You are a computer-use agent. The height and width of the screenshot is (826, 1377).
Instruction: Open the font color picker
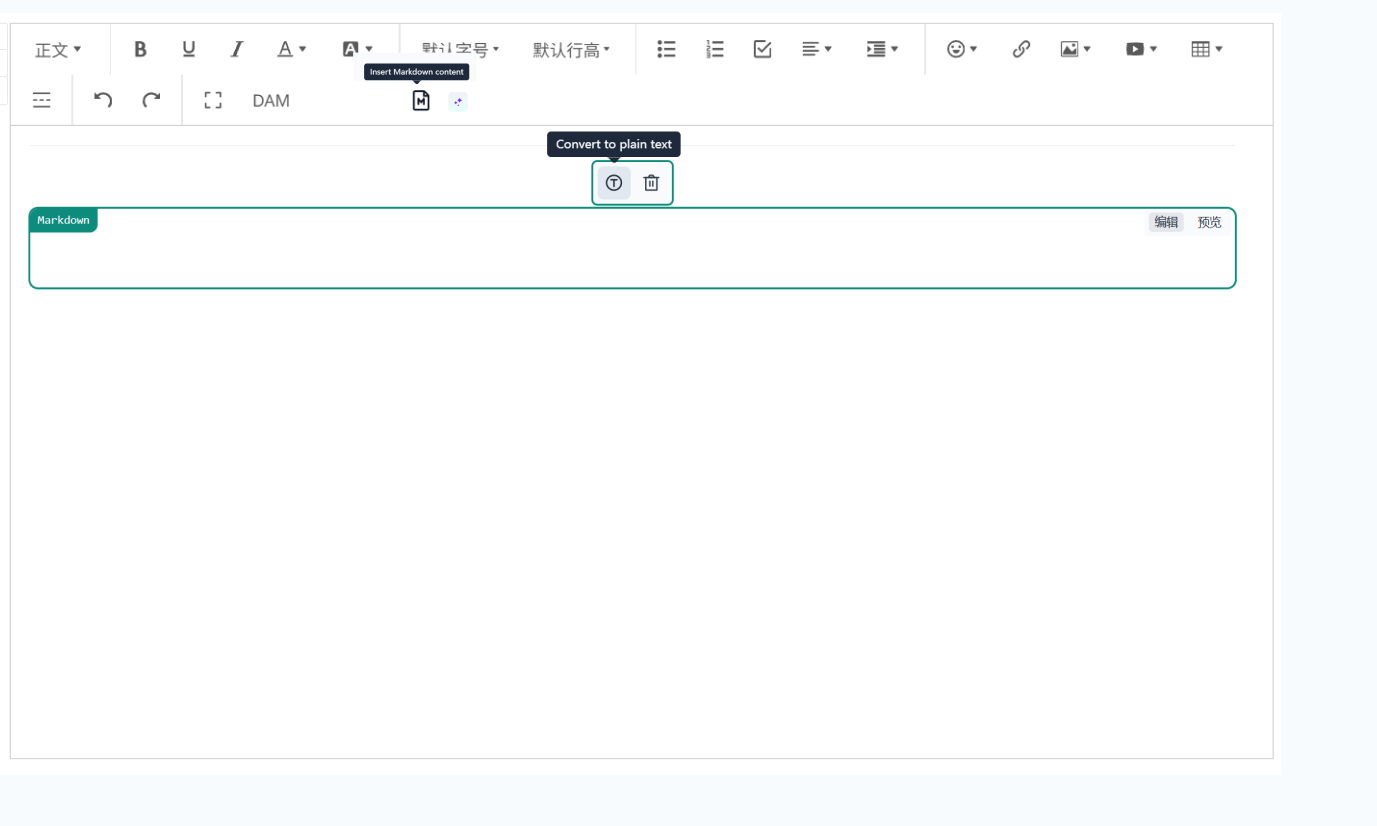tap(291, 49)
